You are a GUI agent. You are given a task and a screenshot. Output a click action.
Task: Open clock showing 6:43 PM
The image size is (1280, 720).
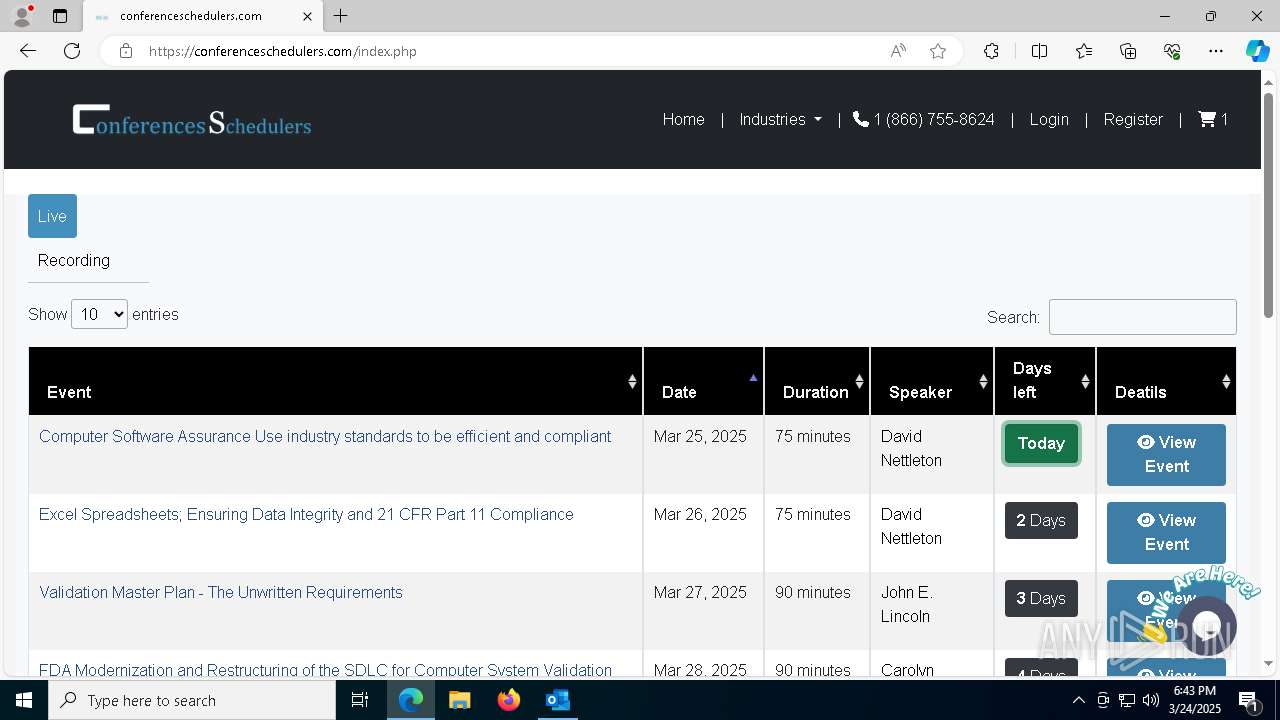pyautogui.click(x=1195, y=700)
